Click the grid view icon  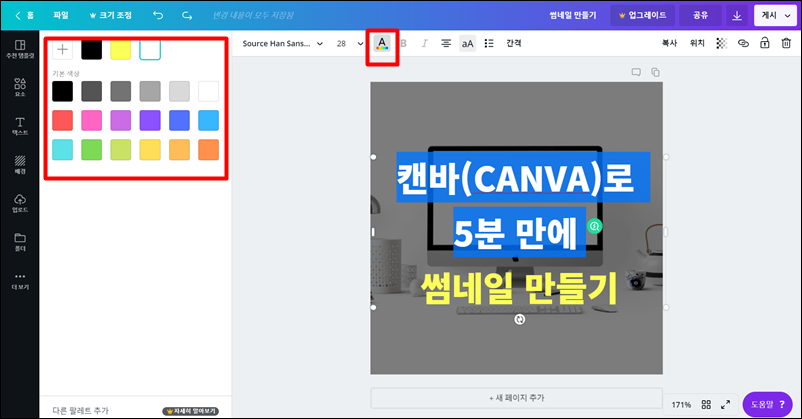[706, 405]
